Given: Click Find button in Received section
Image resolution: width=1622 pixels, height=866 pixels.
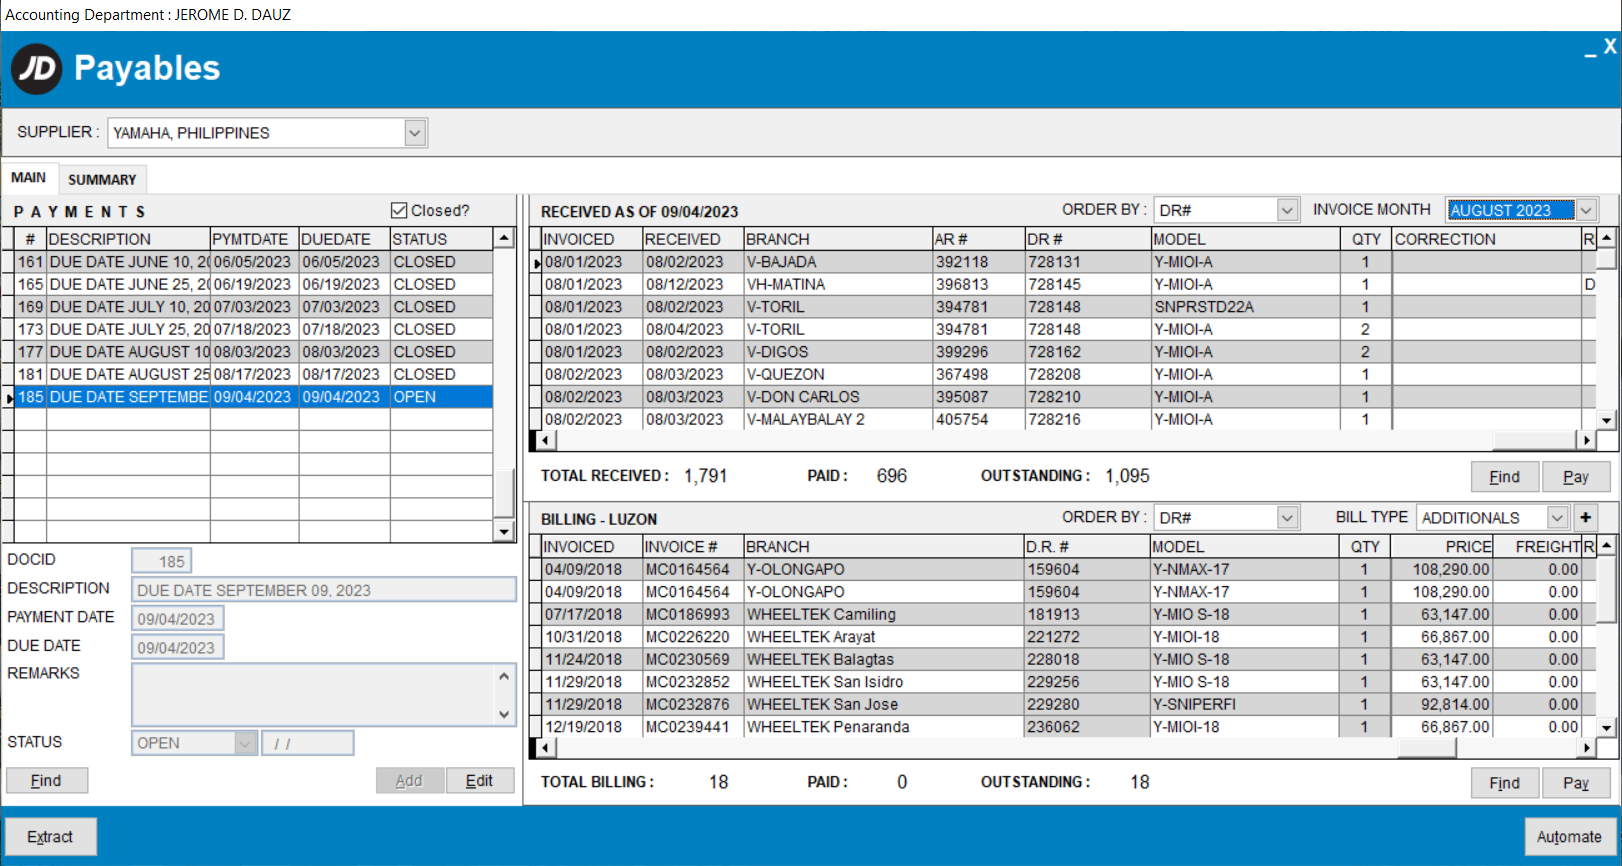Looking at the screenshot, I should 1504,477.
